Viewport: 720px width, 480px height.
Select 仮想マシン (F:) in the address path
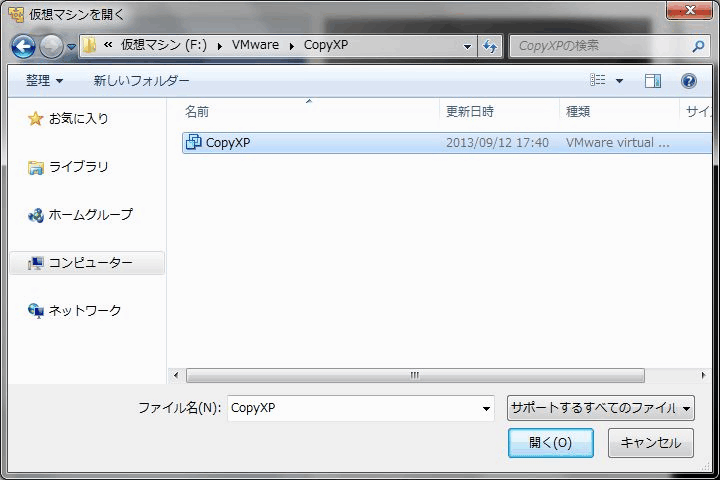pos(163,45)
